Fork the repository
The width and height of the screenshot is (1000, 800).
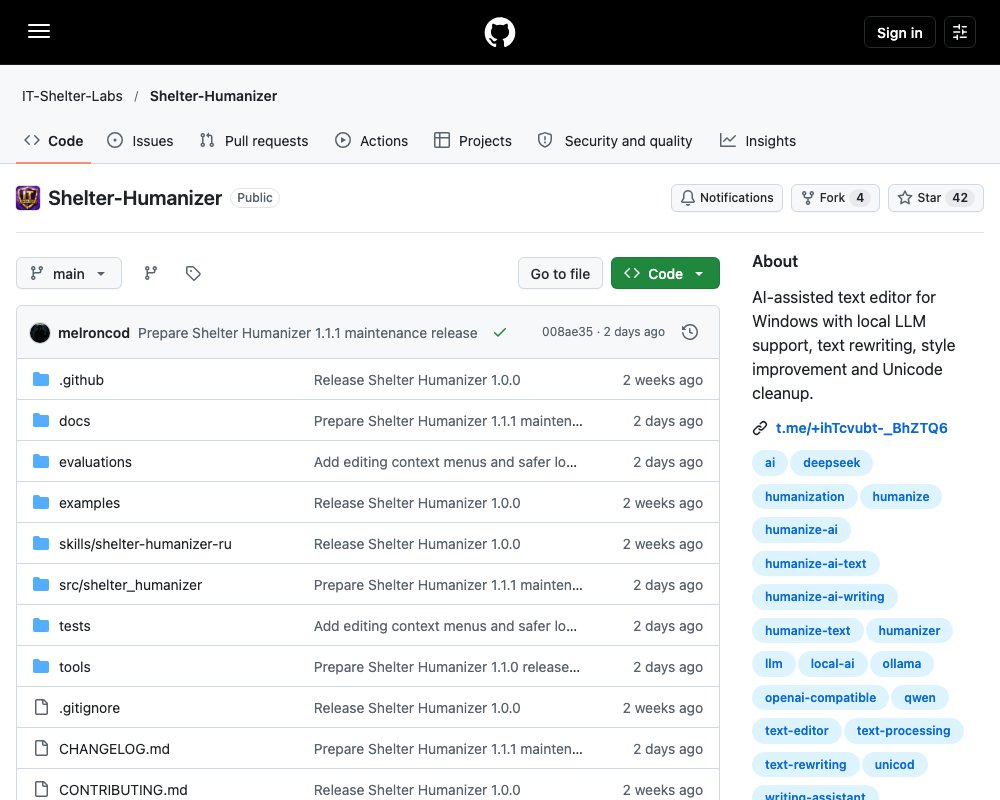point(835,198)
